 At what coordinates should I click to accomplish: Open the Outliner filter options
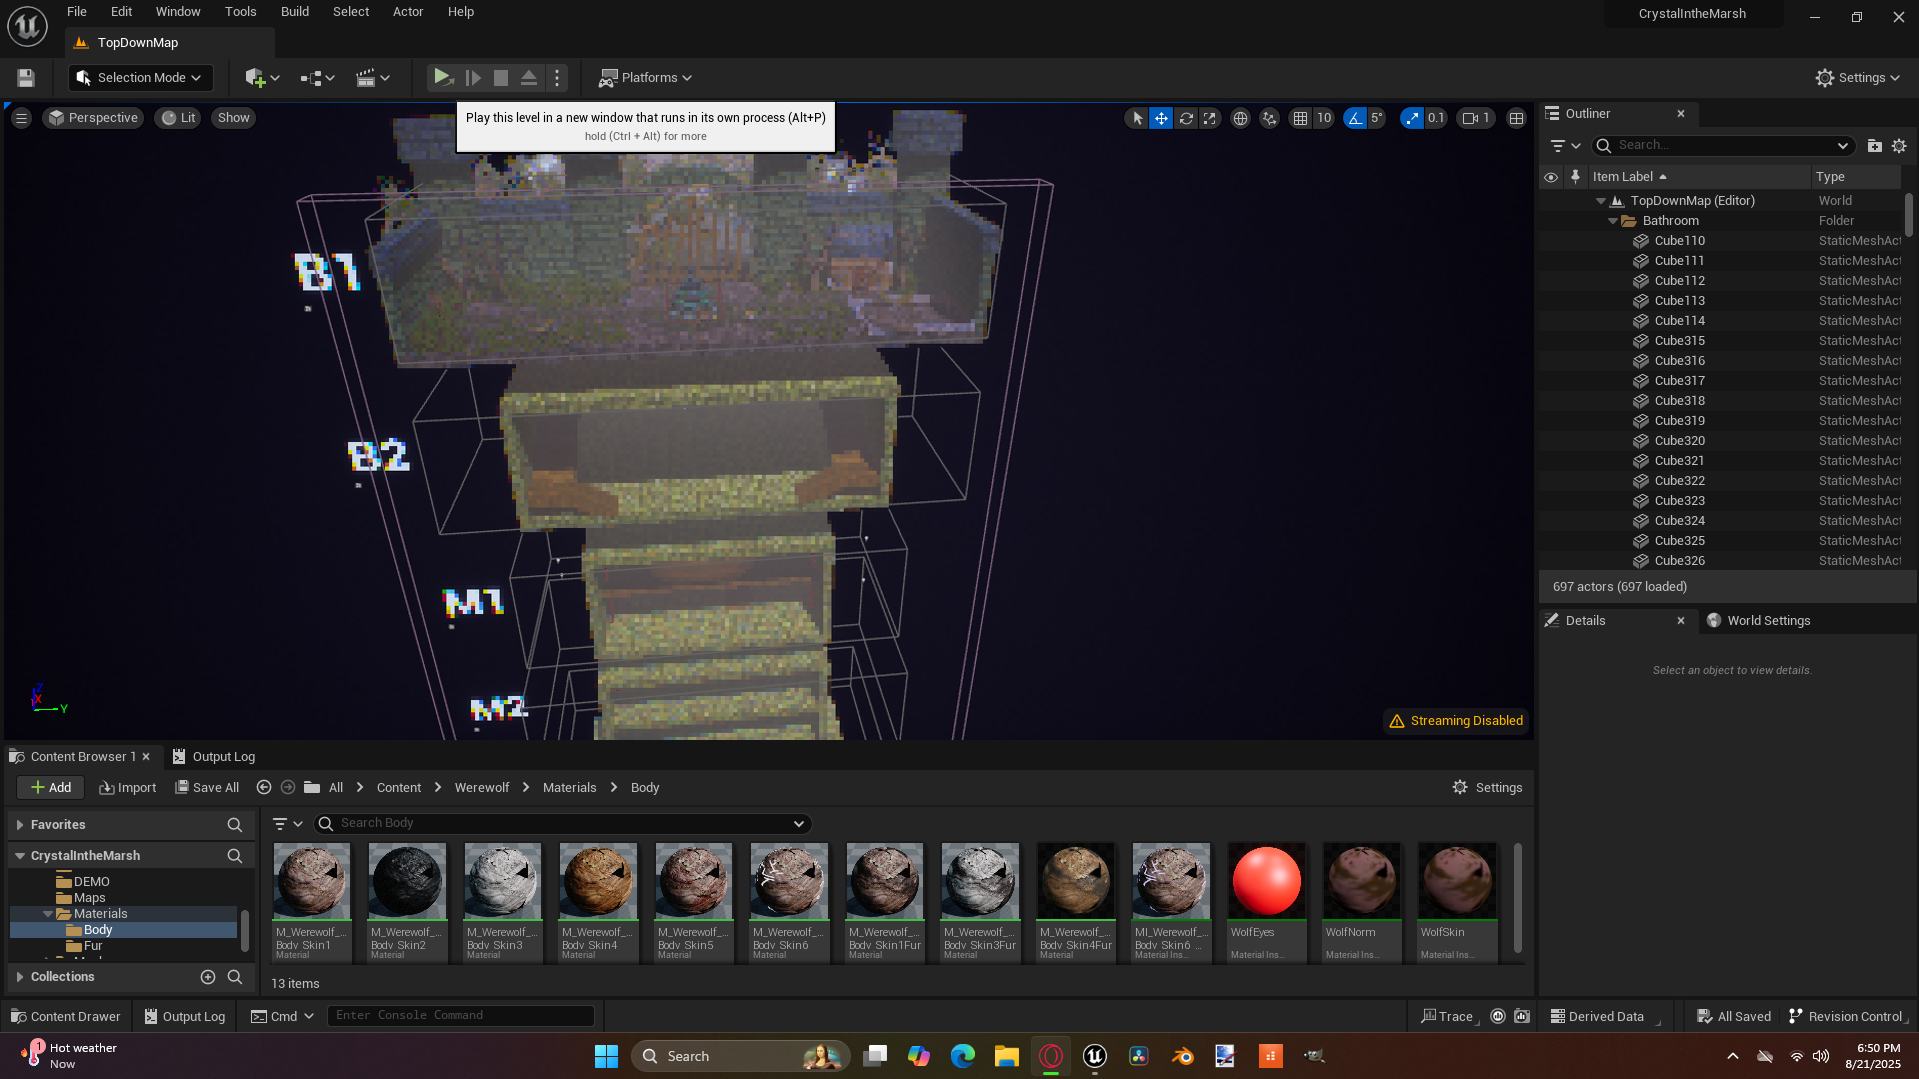[1565, 146]
